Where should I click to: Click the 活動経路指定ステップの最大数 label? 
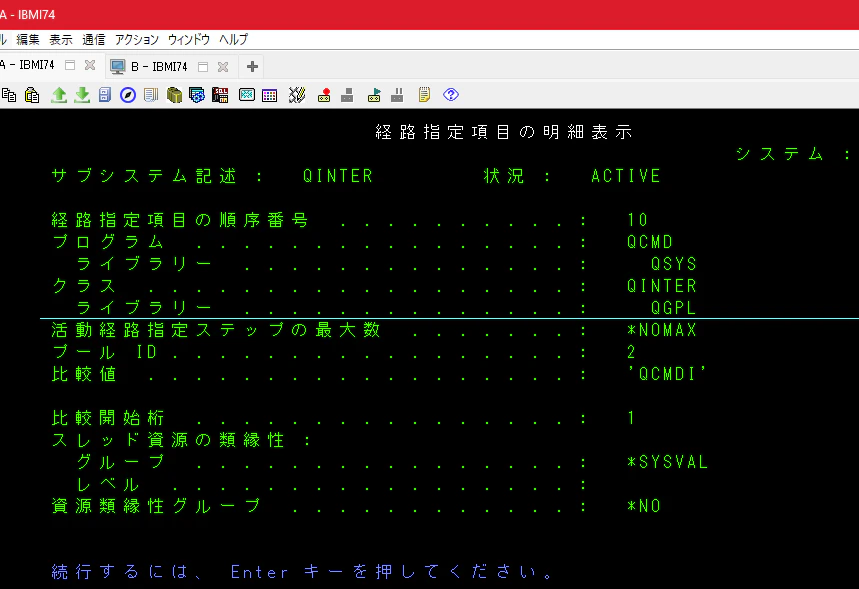(x=216, y=330)
